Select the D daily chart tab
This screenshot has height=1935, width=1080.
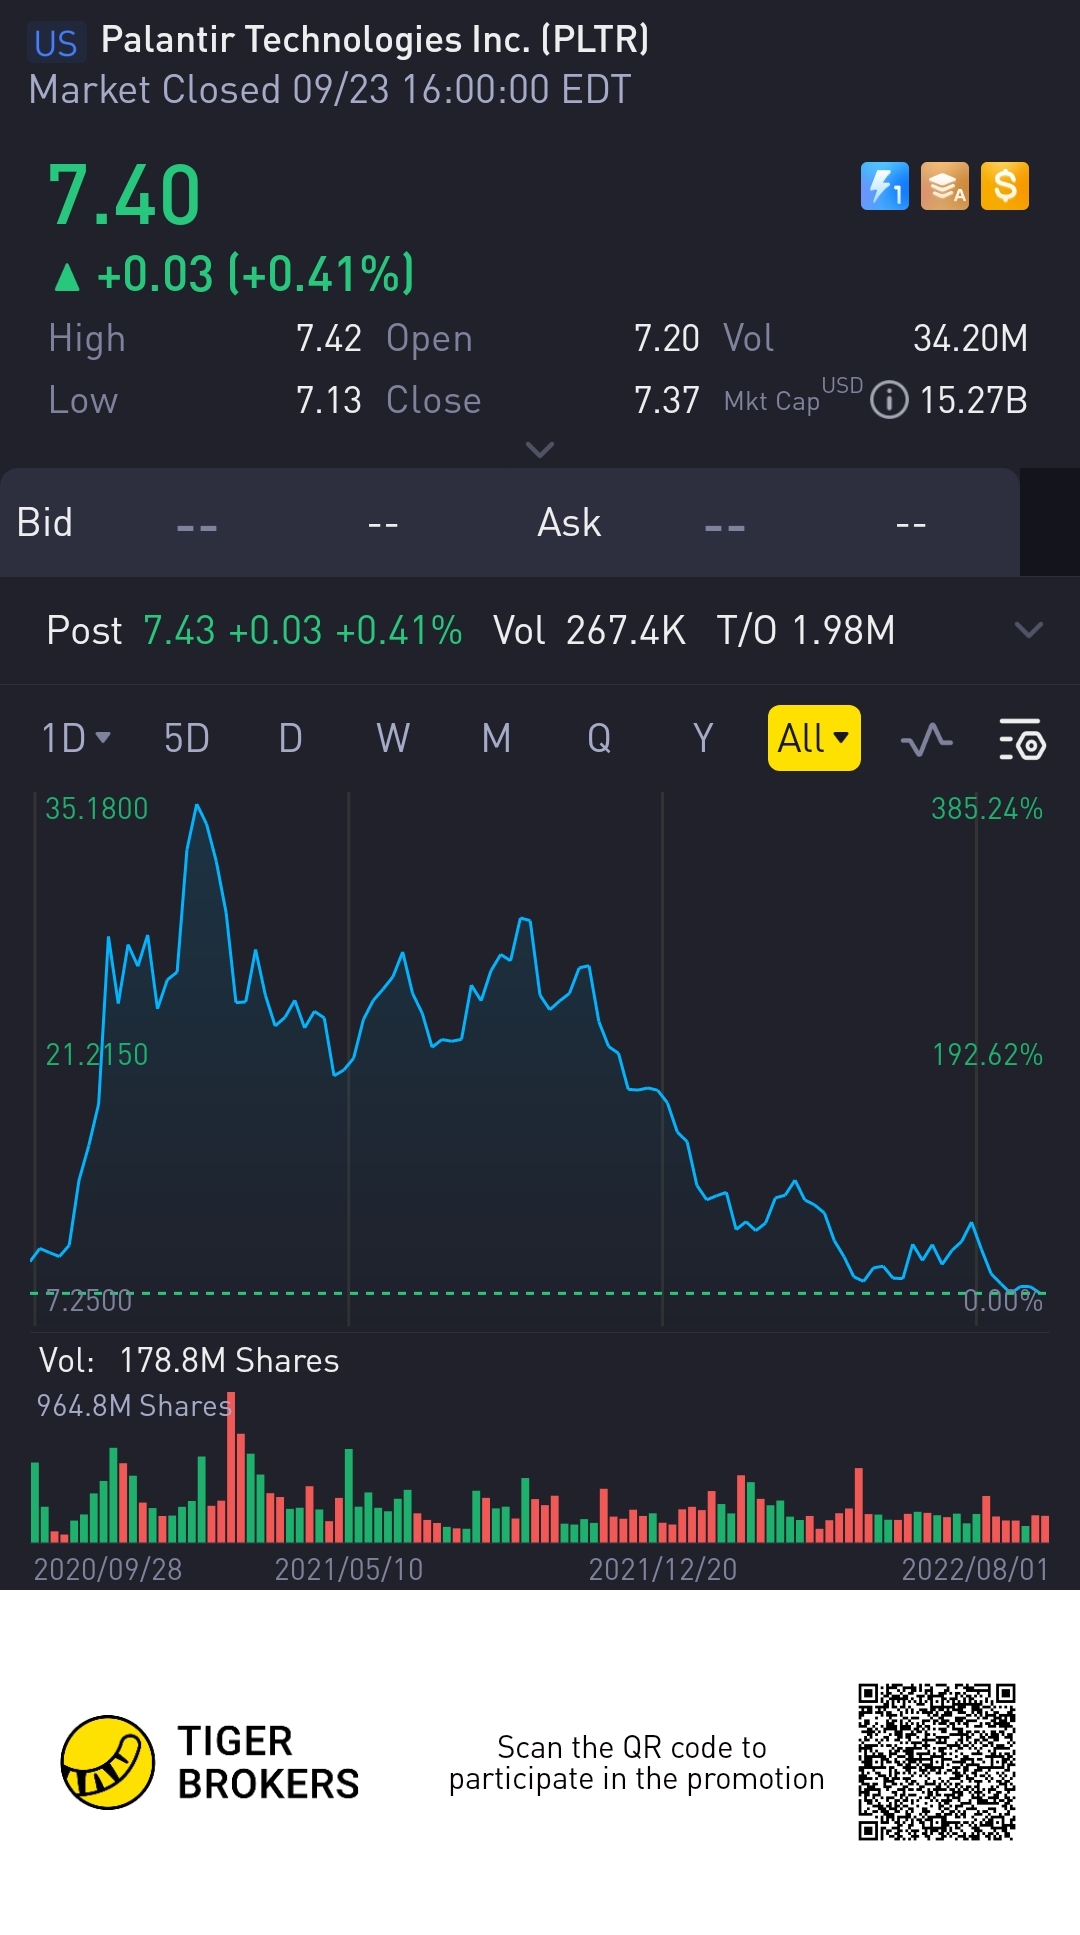pyautogui.click(x=290, y=738)
